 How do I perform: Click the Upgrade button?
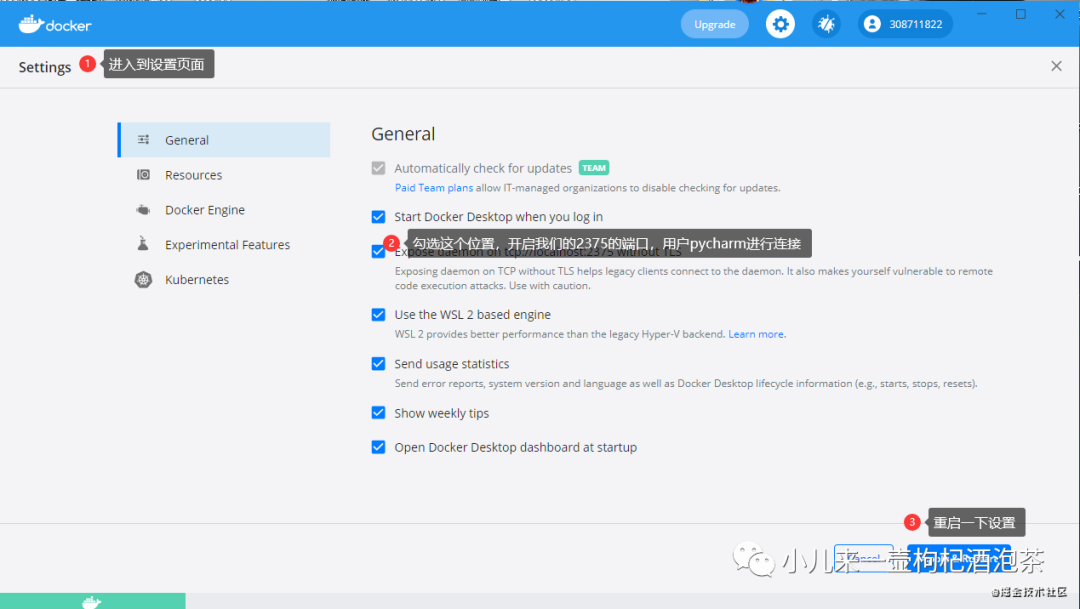[x=714, y=24]
